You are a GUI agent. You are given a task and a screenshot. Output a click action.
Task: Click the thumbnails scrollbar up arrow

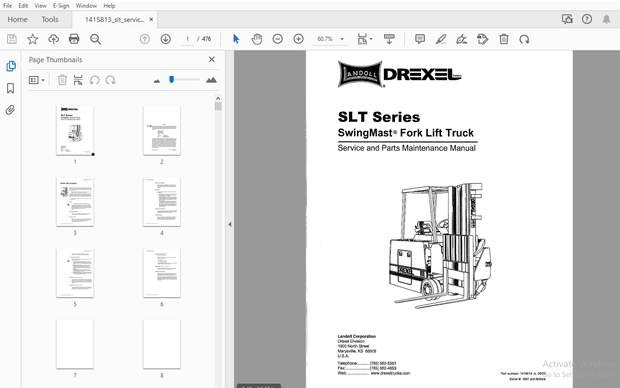(x=218, y=98)
